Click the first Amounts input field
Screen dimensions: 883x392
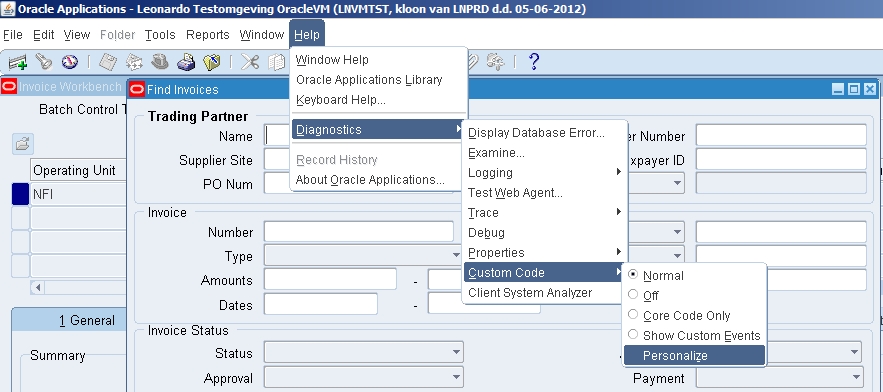[x=331, y=279]
